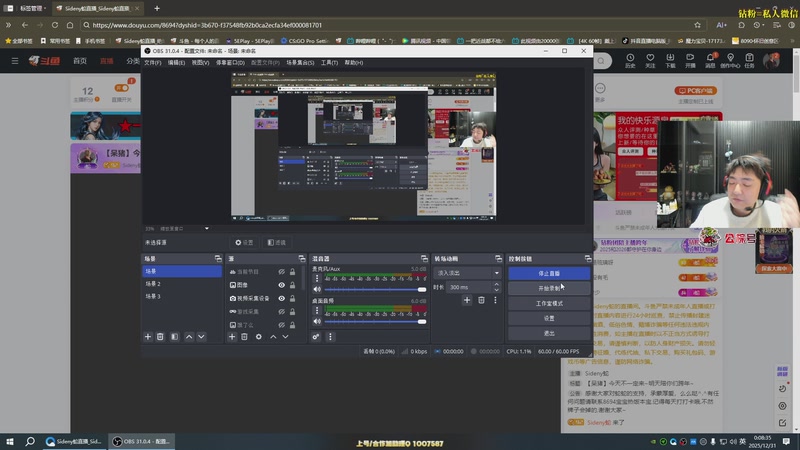Open OBS 文件(F) menu
This screenshot has width=800, height=450.
(x=153, y=63)
